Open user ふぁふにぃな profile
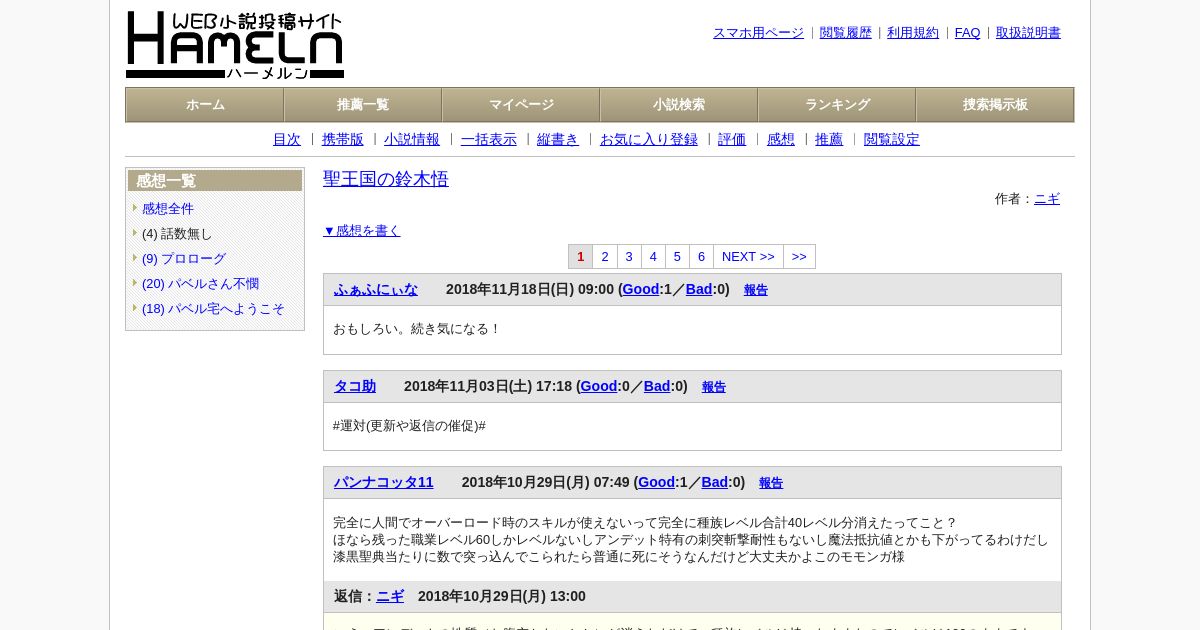The width and height of the screenshot is (1200, 630). 376,290
